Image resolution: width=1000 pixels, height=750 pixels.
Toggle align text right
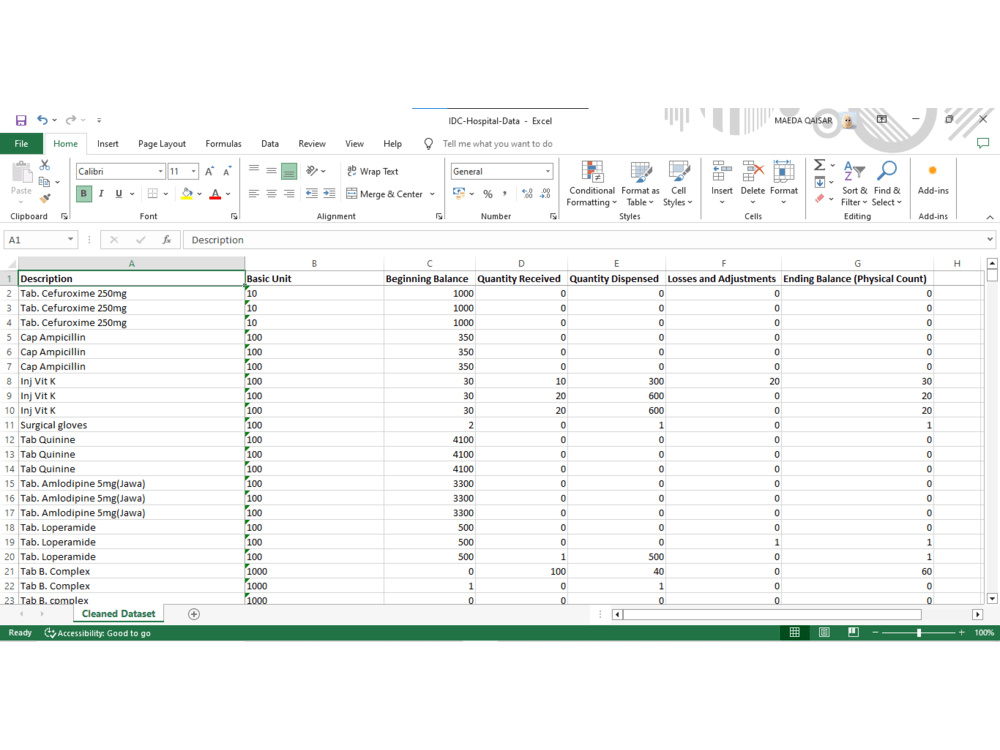289,193
